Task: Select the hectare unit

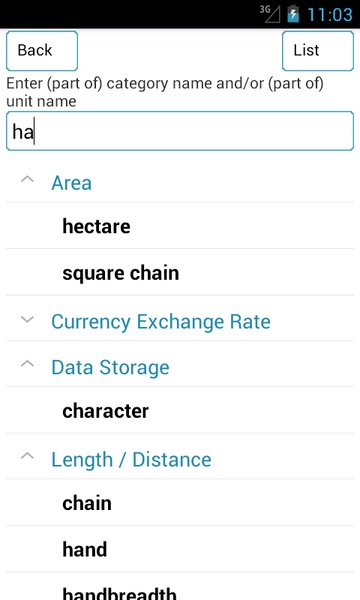Action: pos(180,226)
